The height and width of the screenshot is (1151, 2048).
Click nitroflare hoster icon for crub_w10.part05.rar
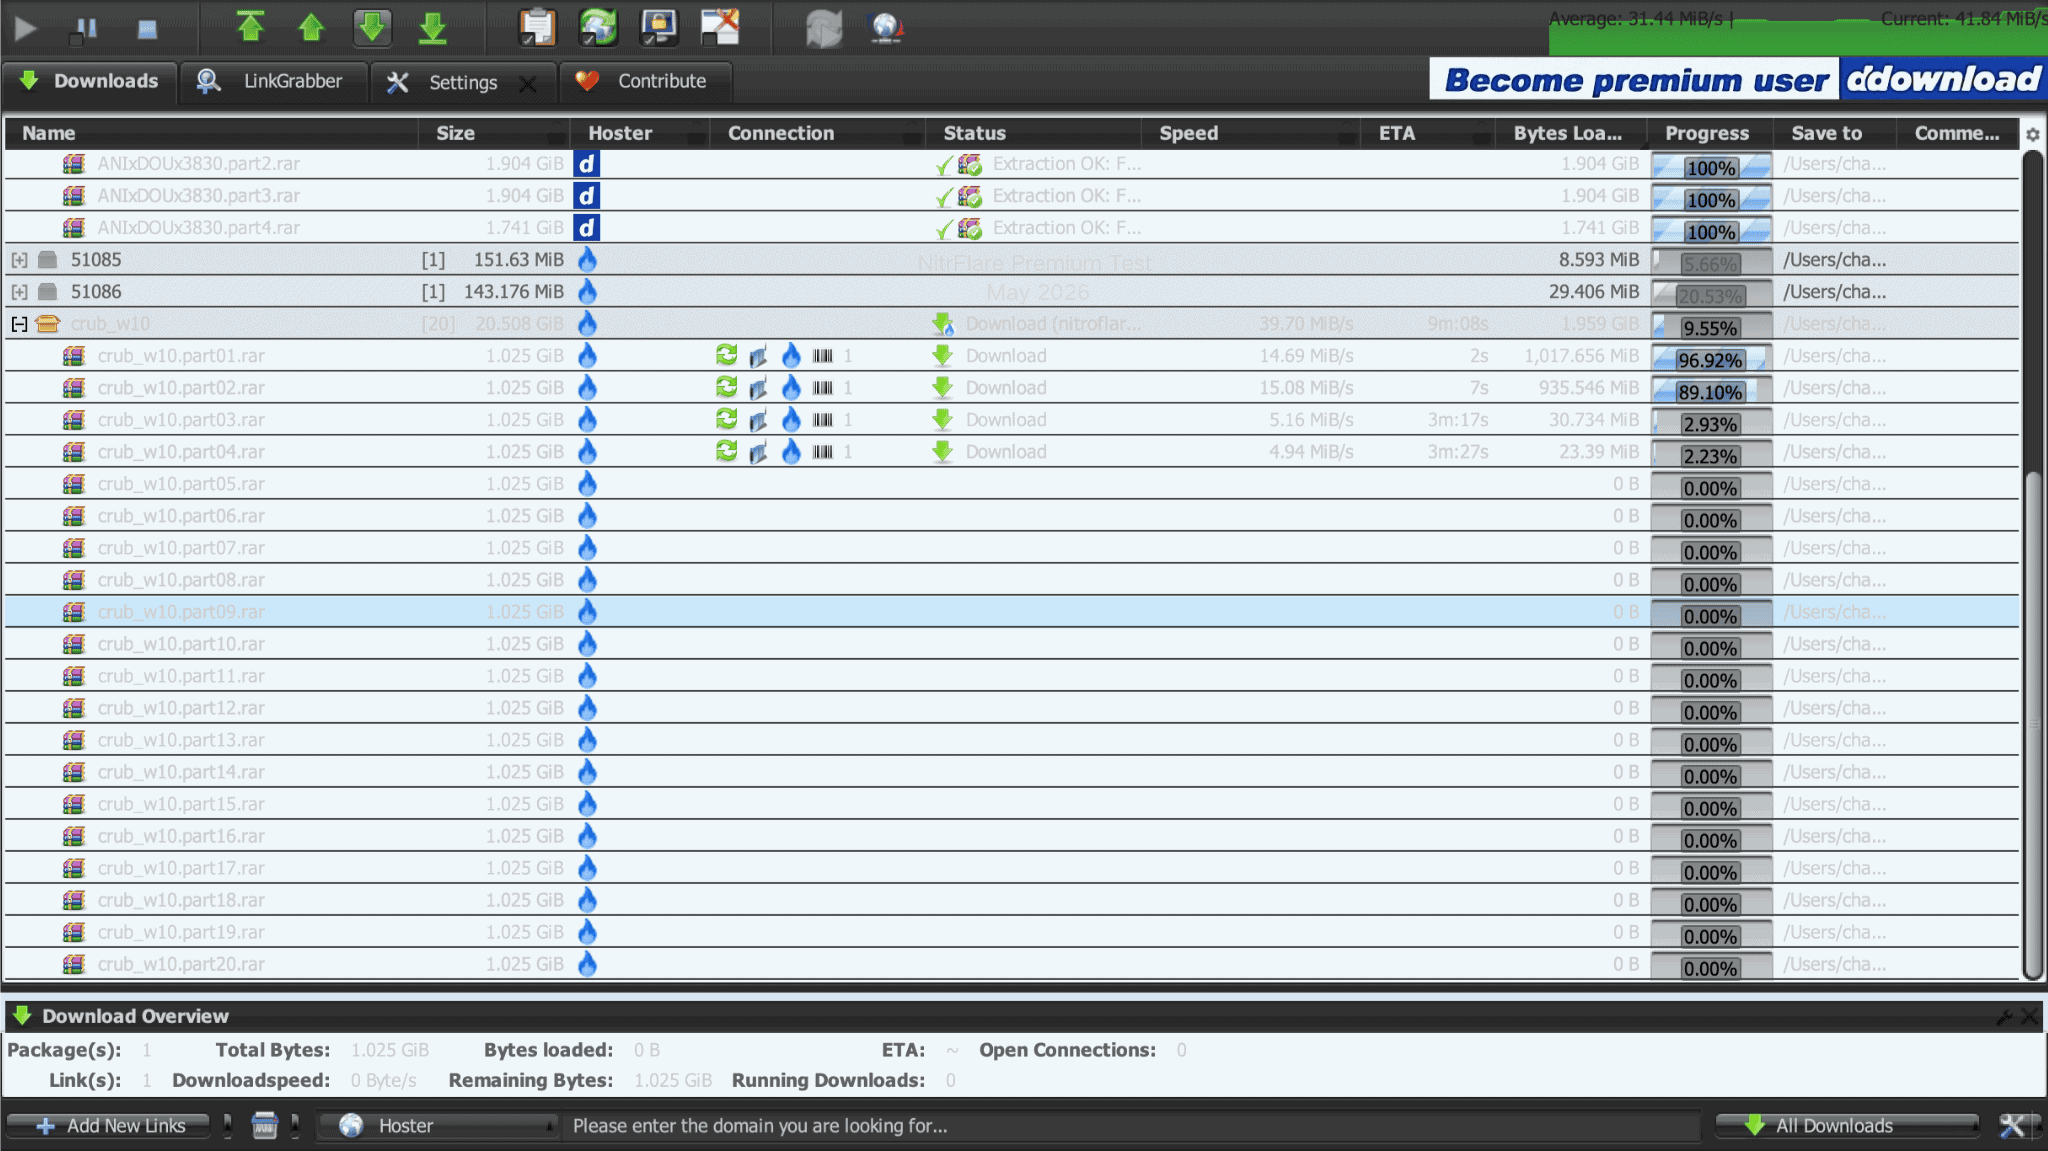click(x=588, y=484)
